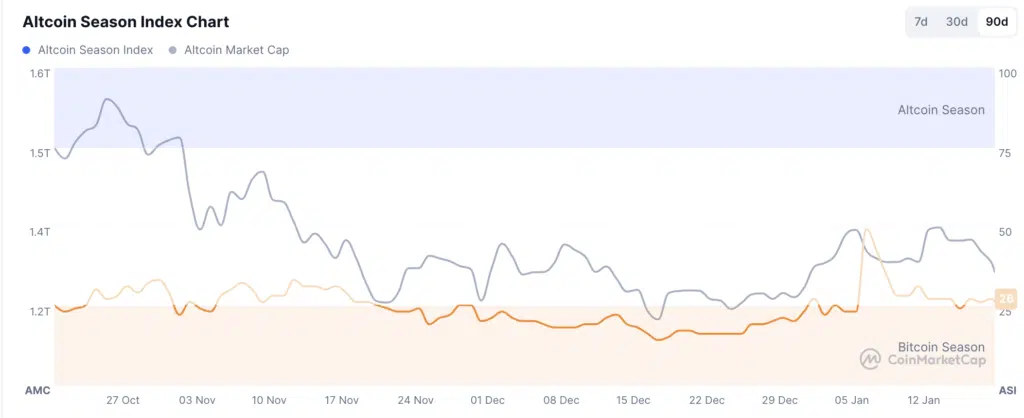Click the Bitcoin Season zone label
The image size is (1024, 418).
coord(940,347)
